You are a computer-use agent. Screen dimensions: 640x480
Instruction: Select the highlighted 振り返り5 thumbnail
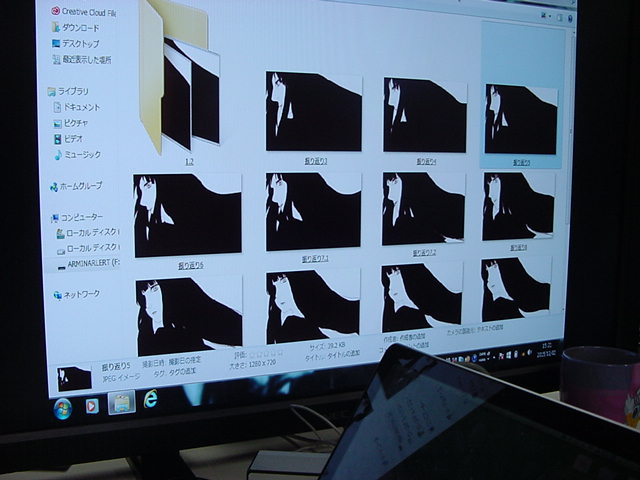pos(521,119)
